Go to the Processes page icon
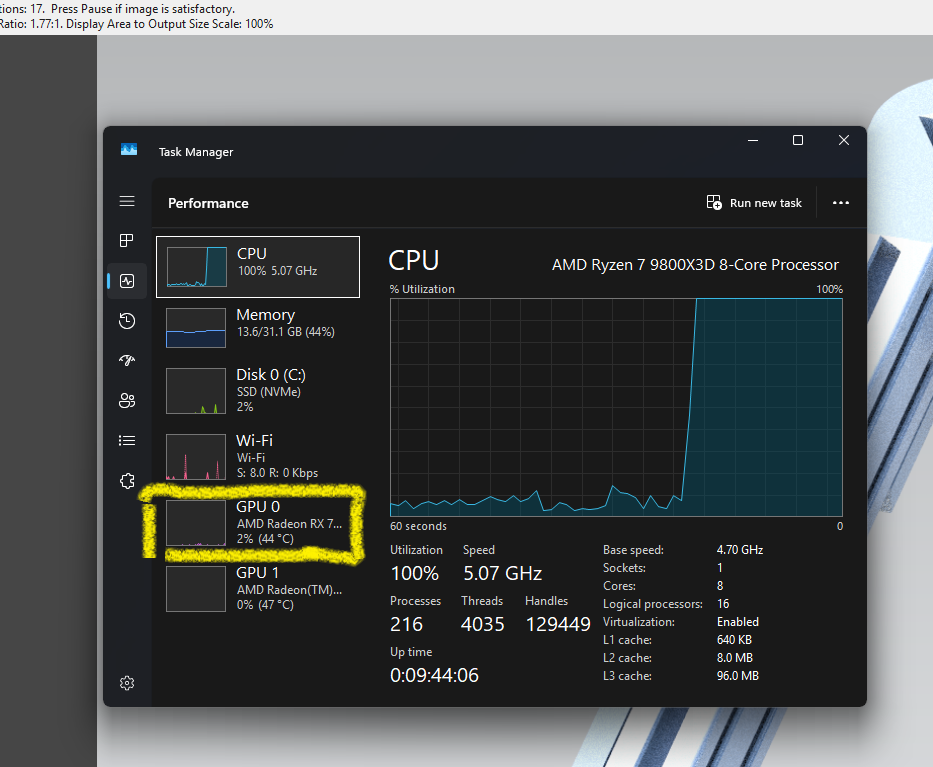 pos(127,240)
